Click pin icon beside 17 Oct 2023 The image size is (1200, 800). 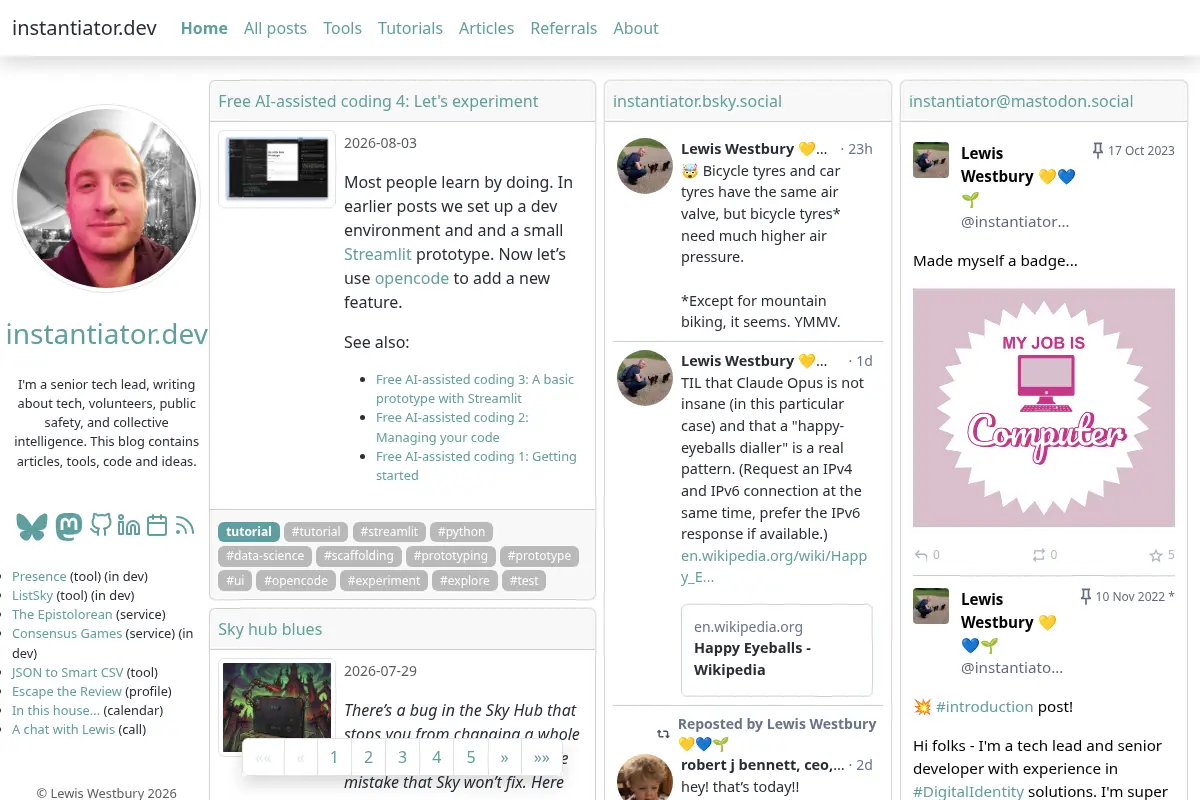point(1097,151)
